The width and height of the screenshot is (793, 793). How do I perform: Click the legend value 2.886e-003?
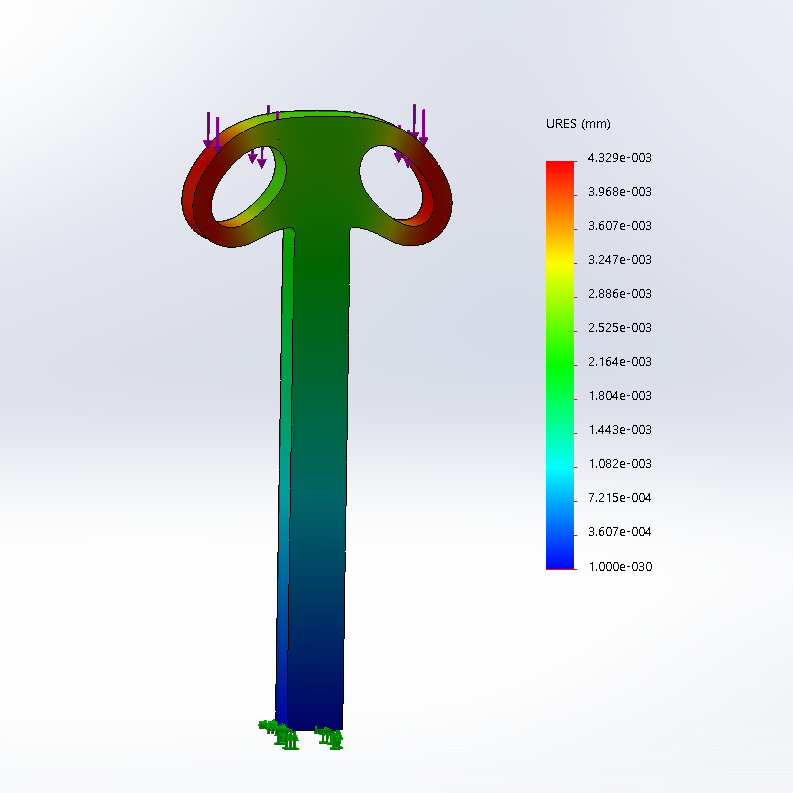[x=620, y=293]
